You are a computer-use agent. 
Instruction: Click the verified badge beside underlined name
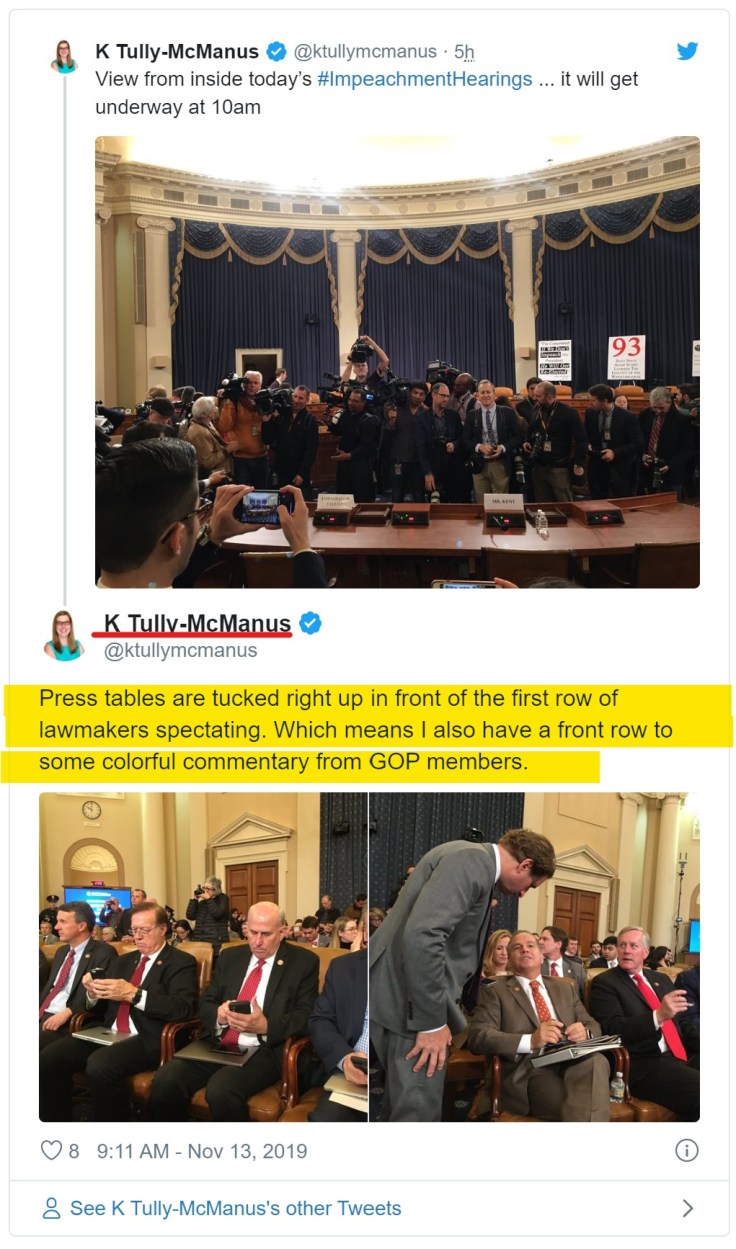point(311,623)
